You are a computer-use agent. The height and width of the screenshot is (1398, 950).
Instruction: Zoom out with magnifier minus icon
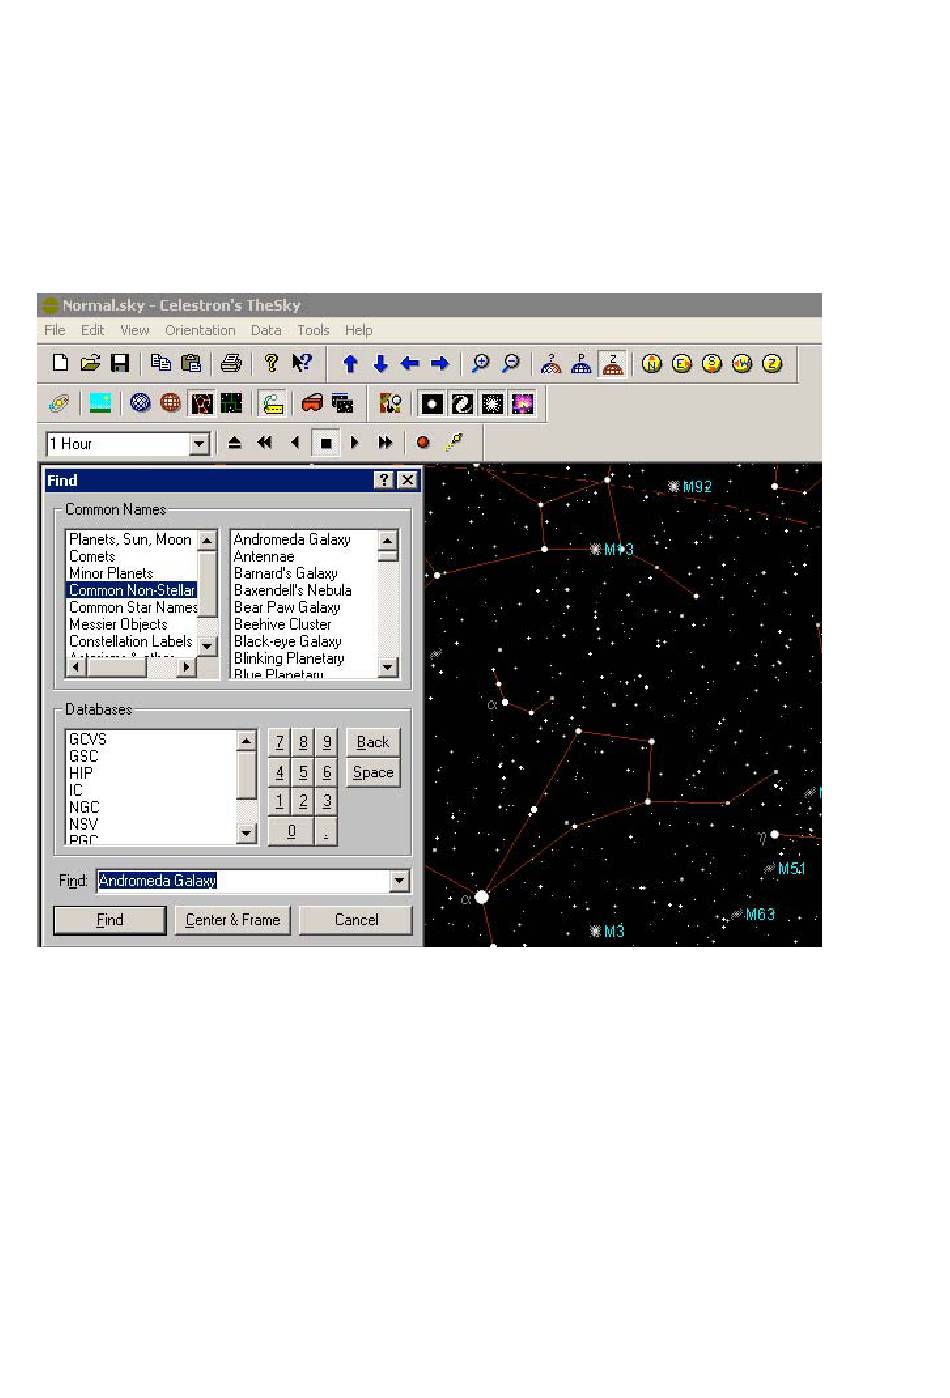click(x=510, y=363)
